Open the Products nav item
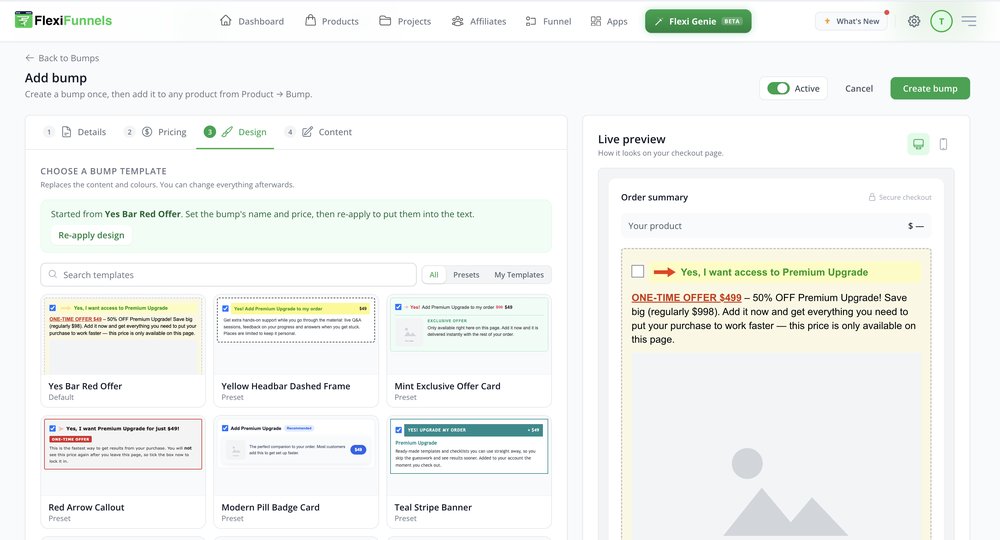 332,21
